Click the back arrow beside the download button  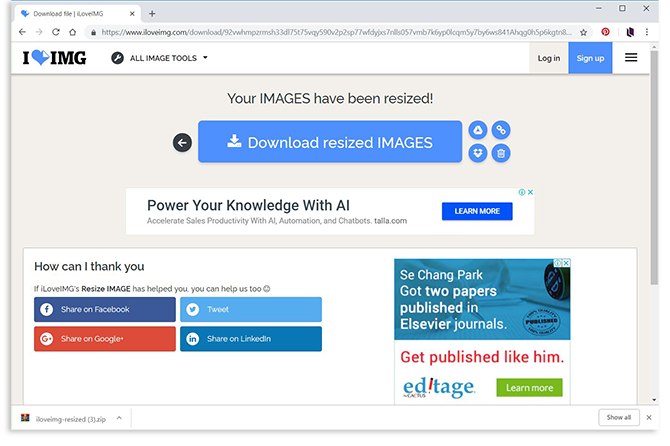click(x=182, y=143)
